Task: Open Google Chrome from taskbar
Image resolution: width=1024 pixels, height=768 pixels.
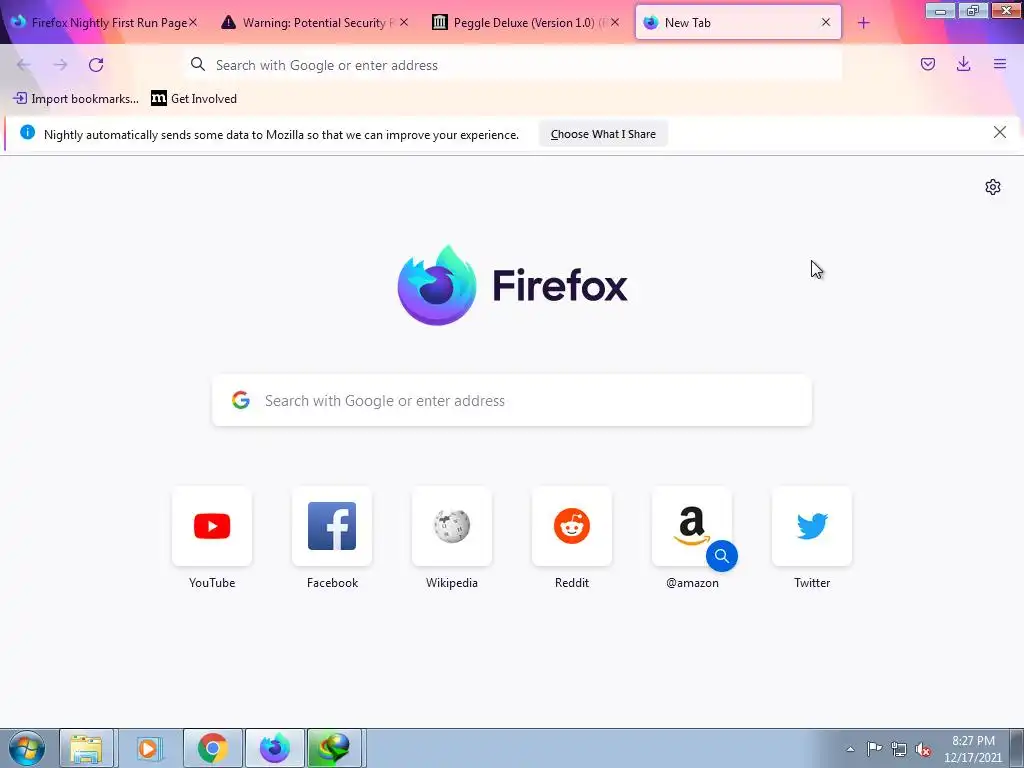Action: point(212,748)
